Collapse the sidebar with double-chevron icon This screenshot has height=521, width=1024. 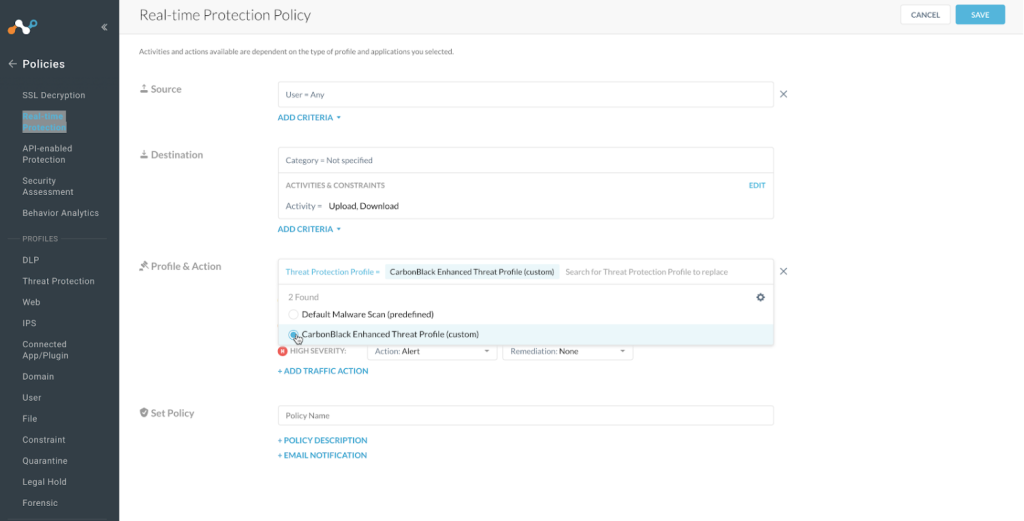(104, 27)
